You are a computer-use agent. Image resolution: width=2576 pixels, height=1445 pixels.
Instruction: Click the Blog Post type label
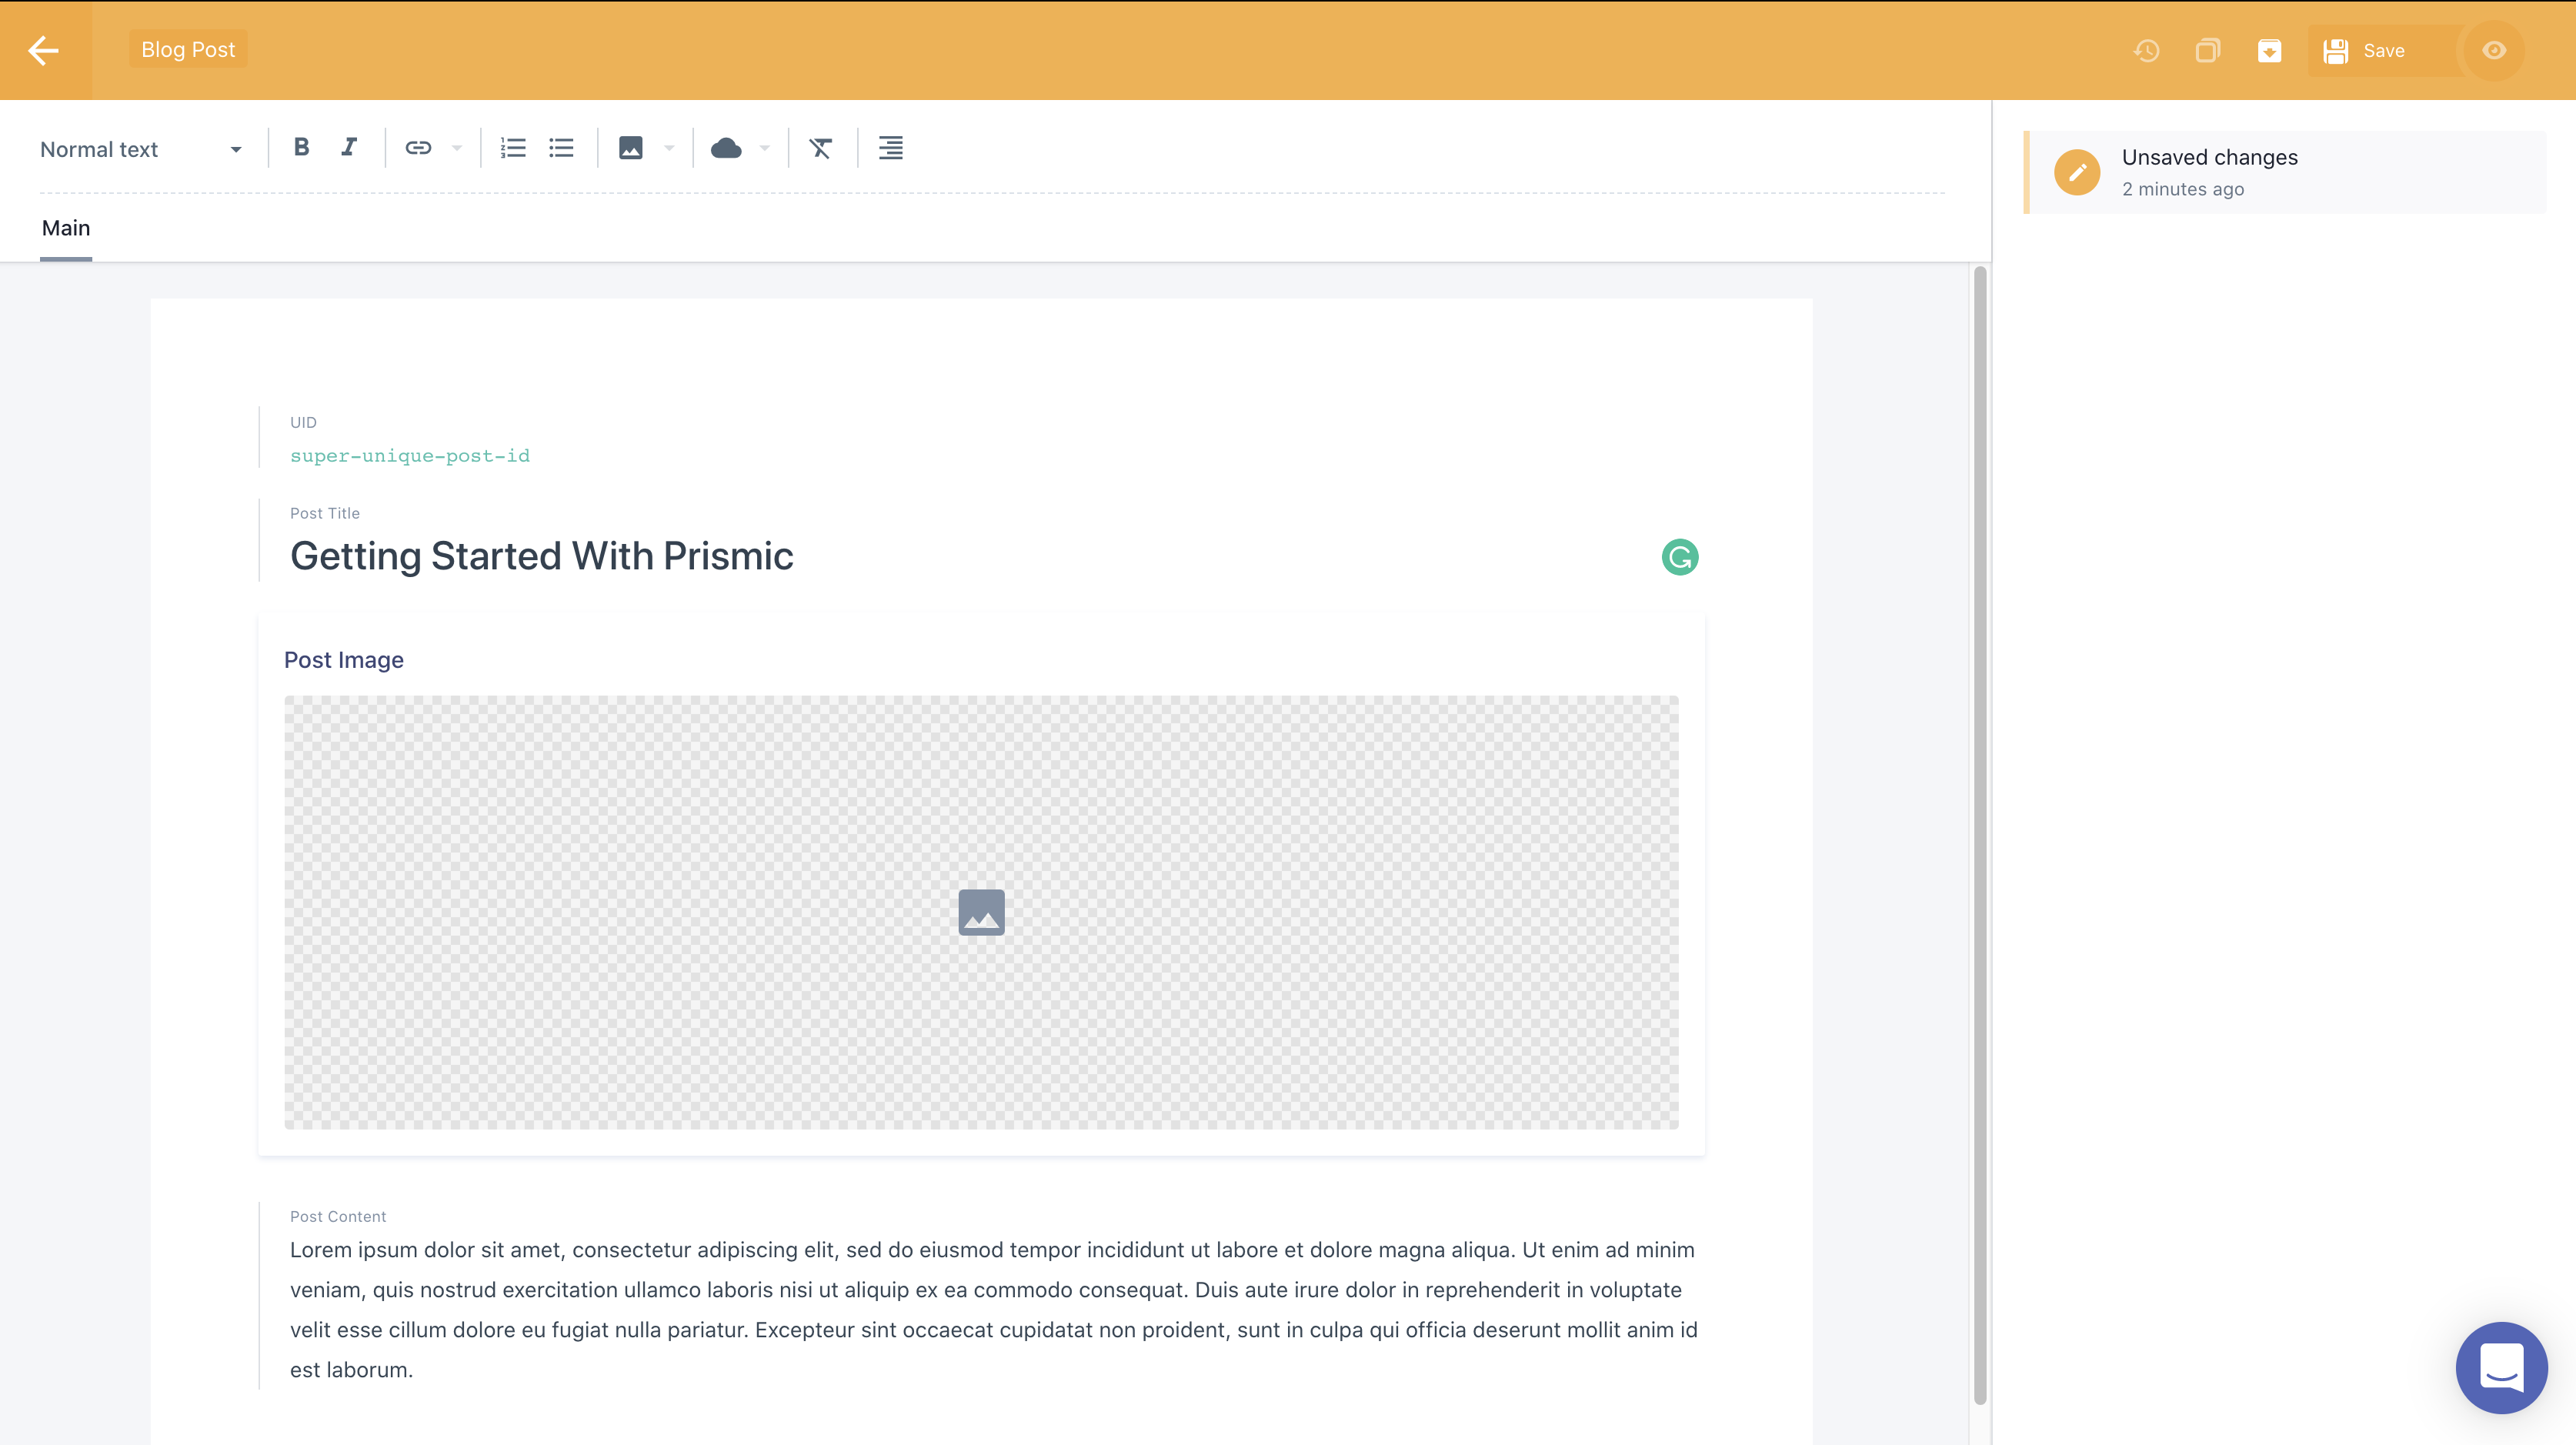tap(188, 50)
